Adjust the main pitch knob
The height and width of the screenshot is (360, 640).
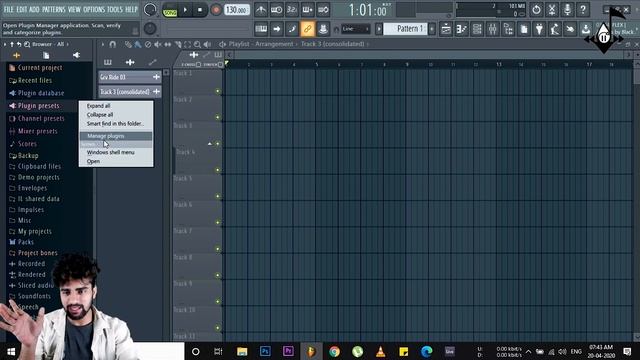click(150, 29)
